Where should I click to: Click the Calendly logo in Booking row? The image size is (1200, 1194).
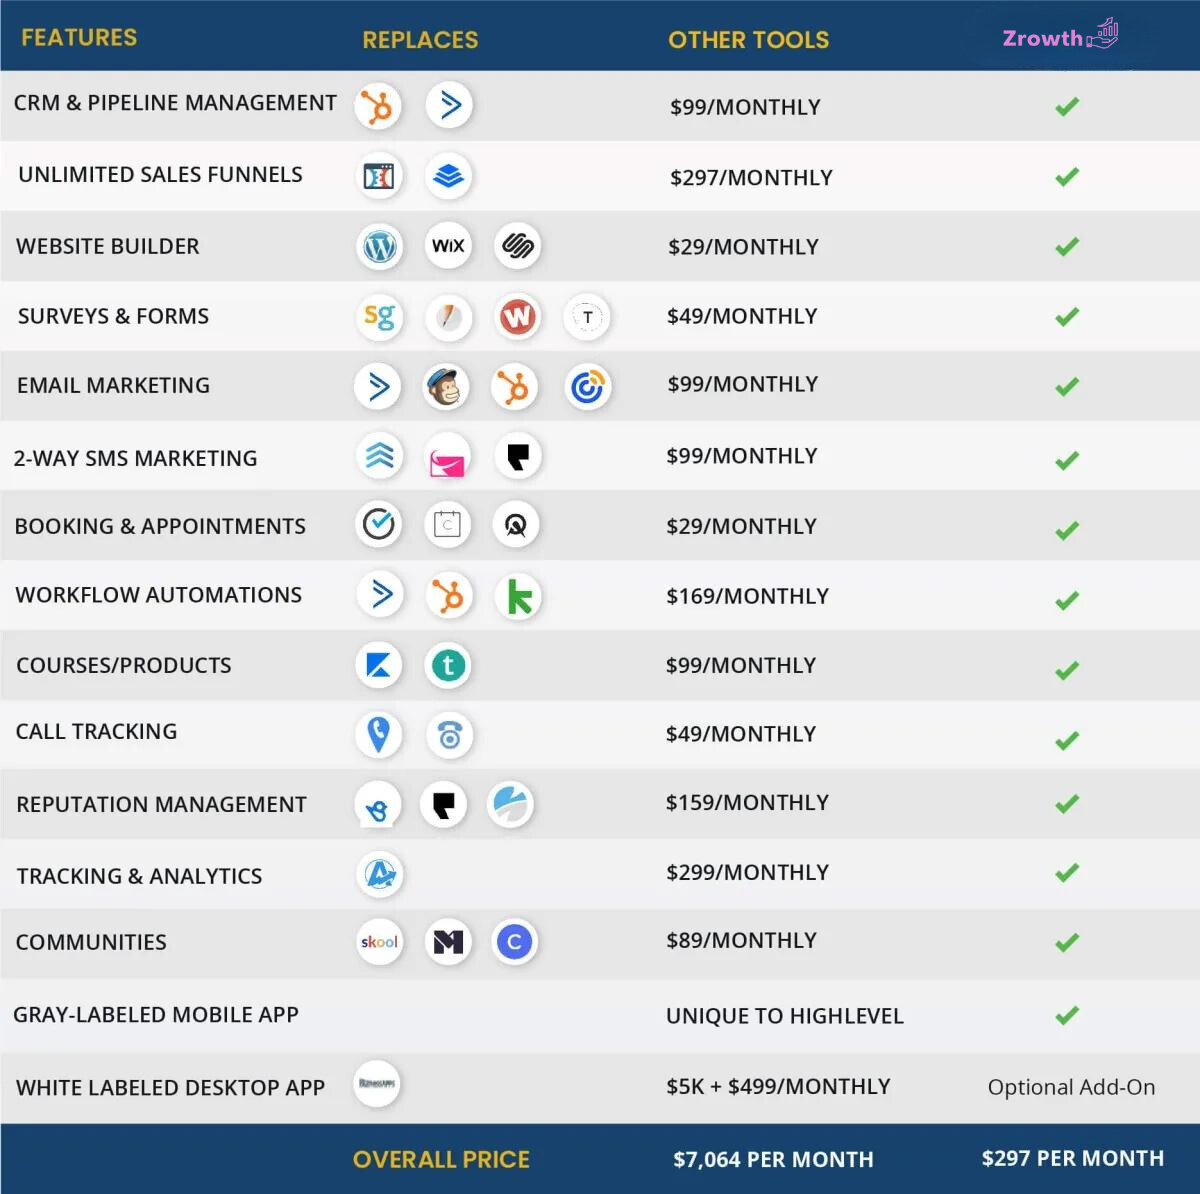(x=447, y=525)
